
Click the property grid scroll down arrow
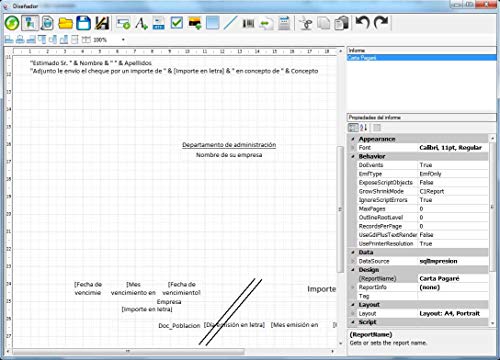(x=492, y=323)
